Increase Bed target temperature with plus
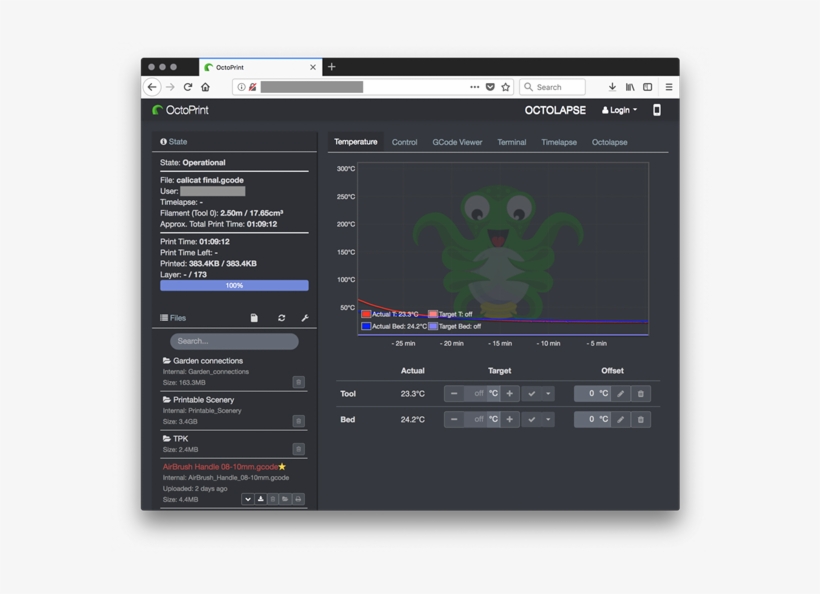 coord(510,419)
